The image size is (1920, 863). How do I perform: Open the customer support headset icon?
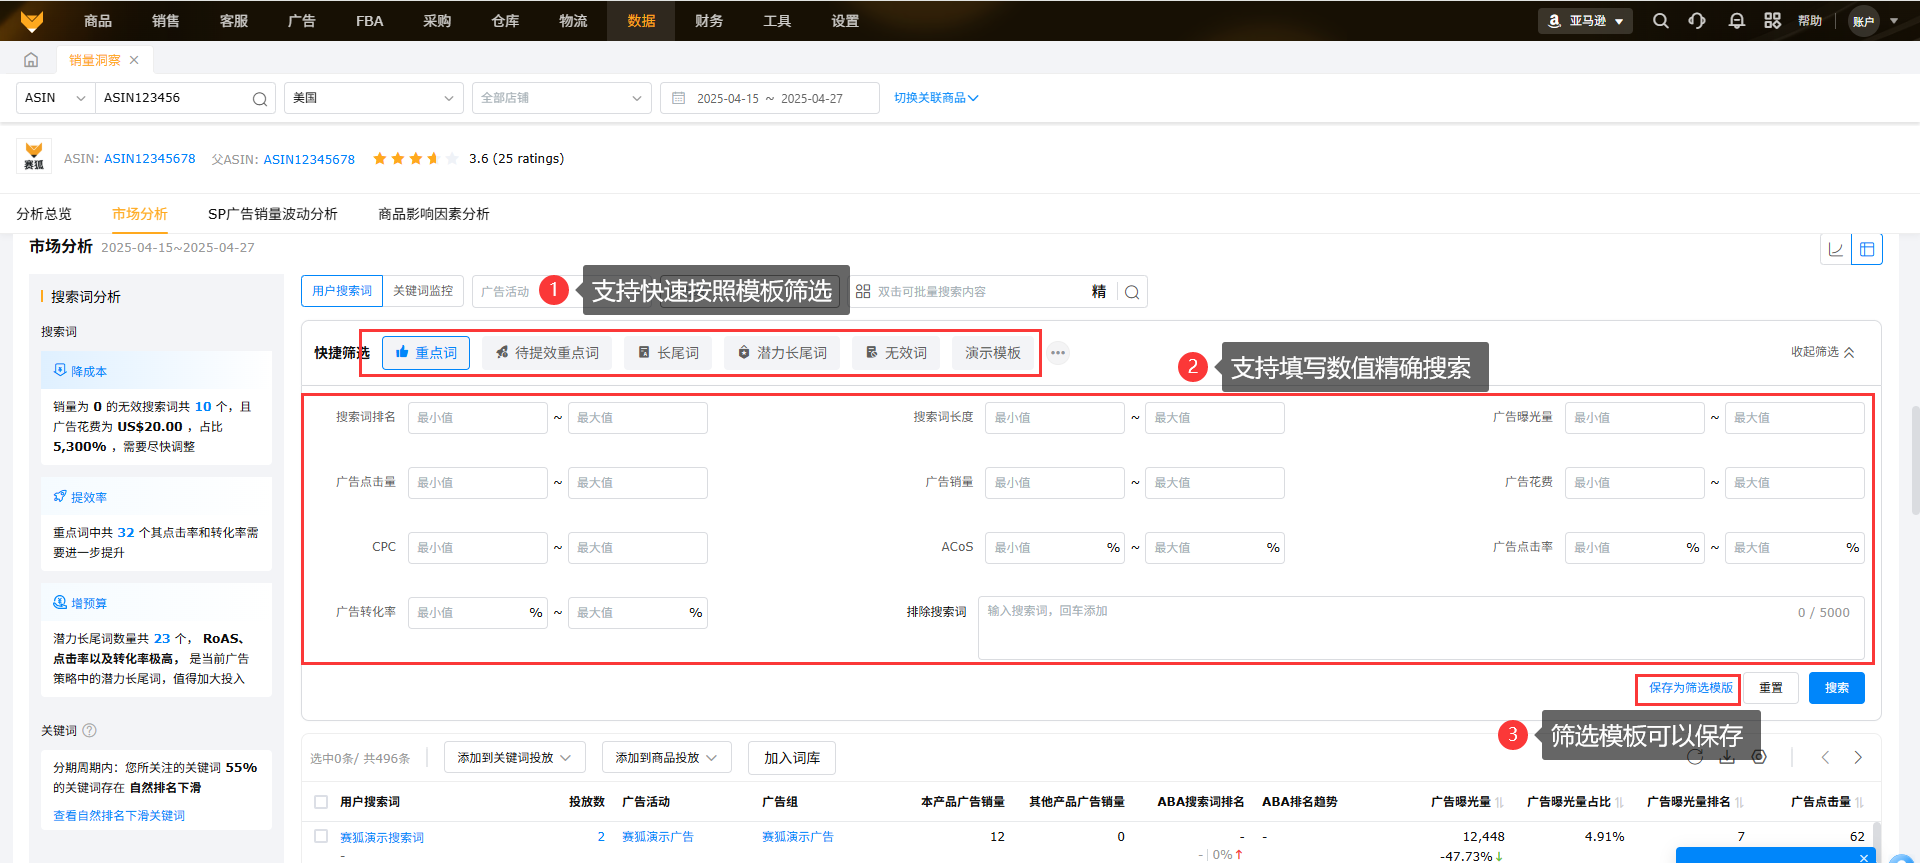pyautogui.click(x=1697, y=21)
